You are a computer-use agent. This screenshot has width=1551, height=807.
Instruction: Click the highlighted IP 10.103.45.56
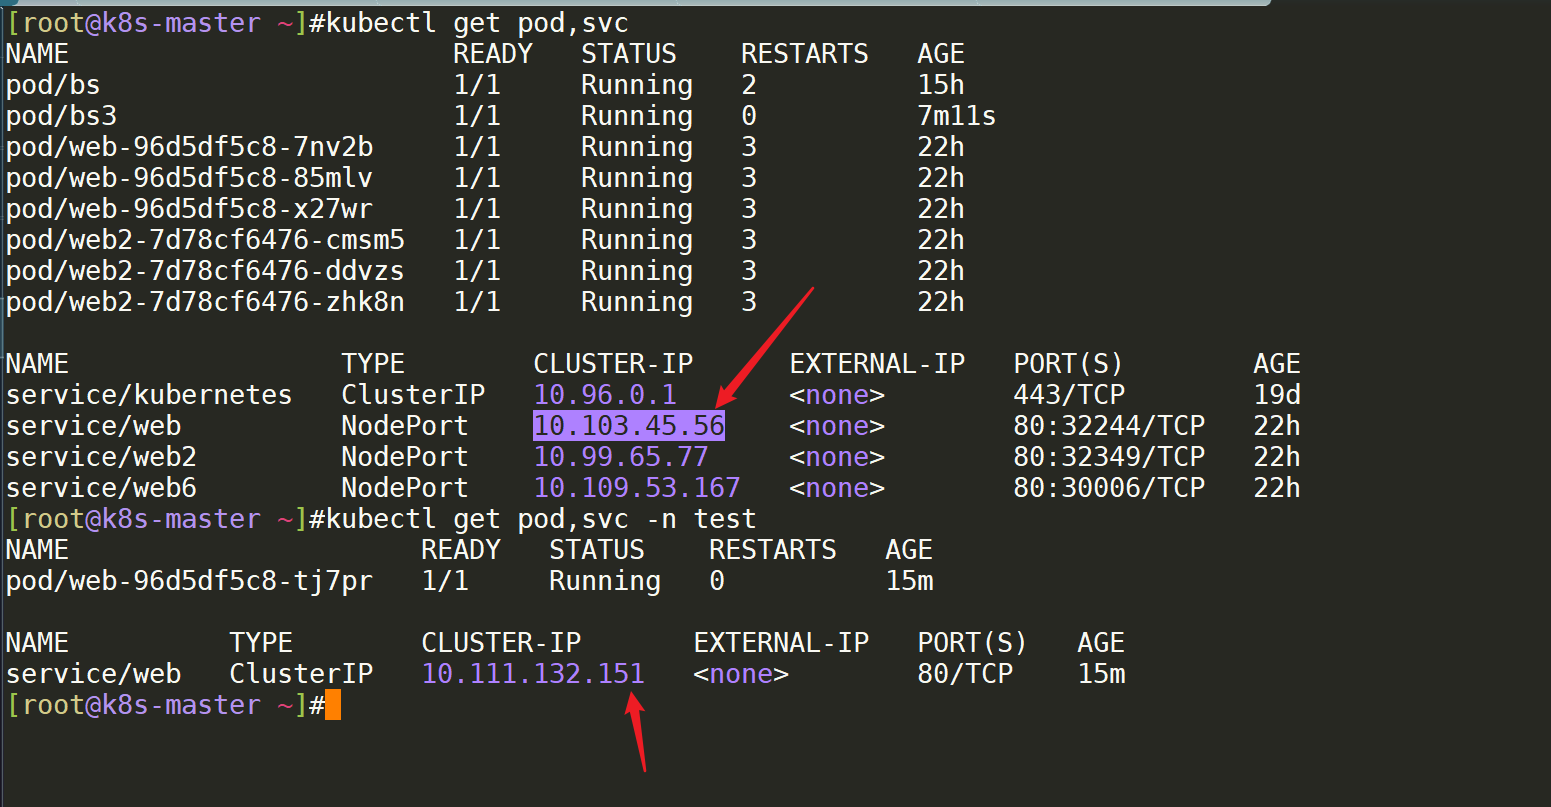pos(629,426)
